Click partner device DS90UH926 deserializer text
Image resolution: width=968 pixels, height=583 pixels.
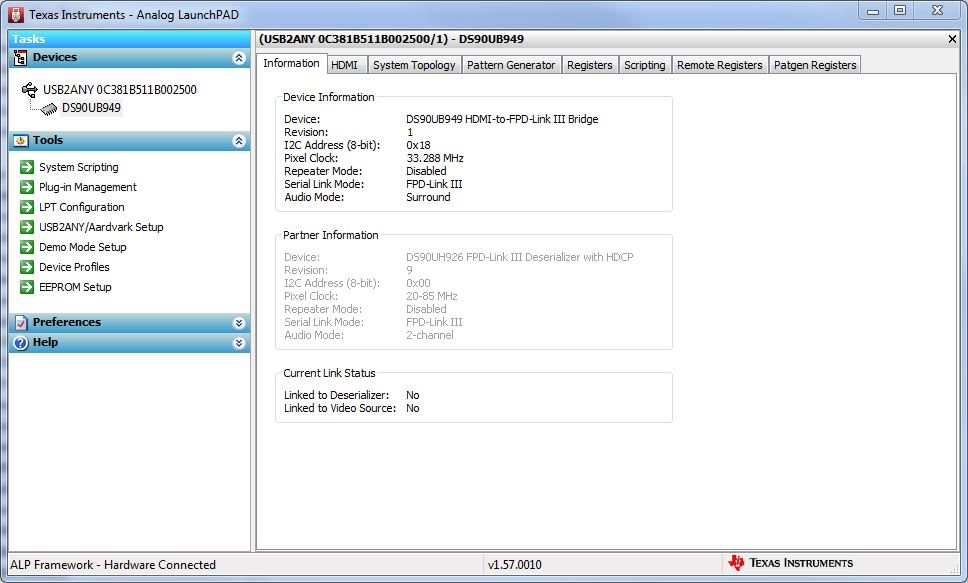click(520, 257)
